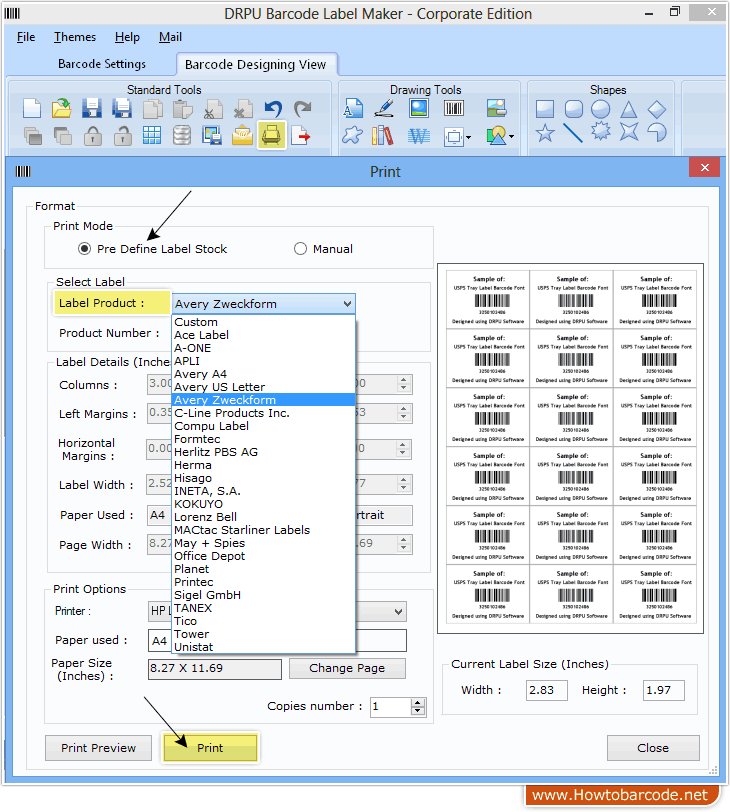Click the Print Preview button
The image size is (730, 812).
point(98,748)
